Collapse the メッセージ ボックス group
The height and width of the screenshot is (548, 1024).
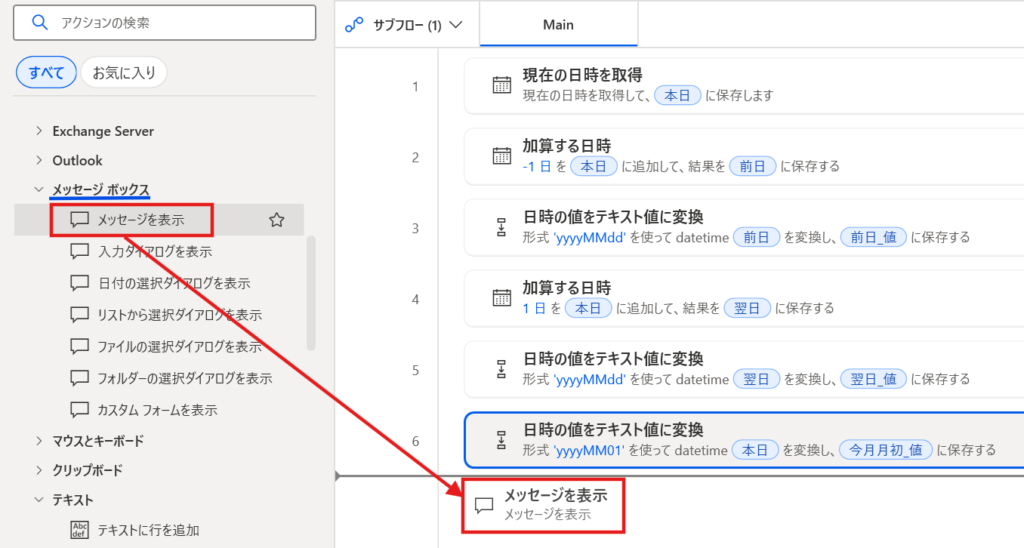pyautogui.click(x=39, y=189)
